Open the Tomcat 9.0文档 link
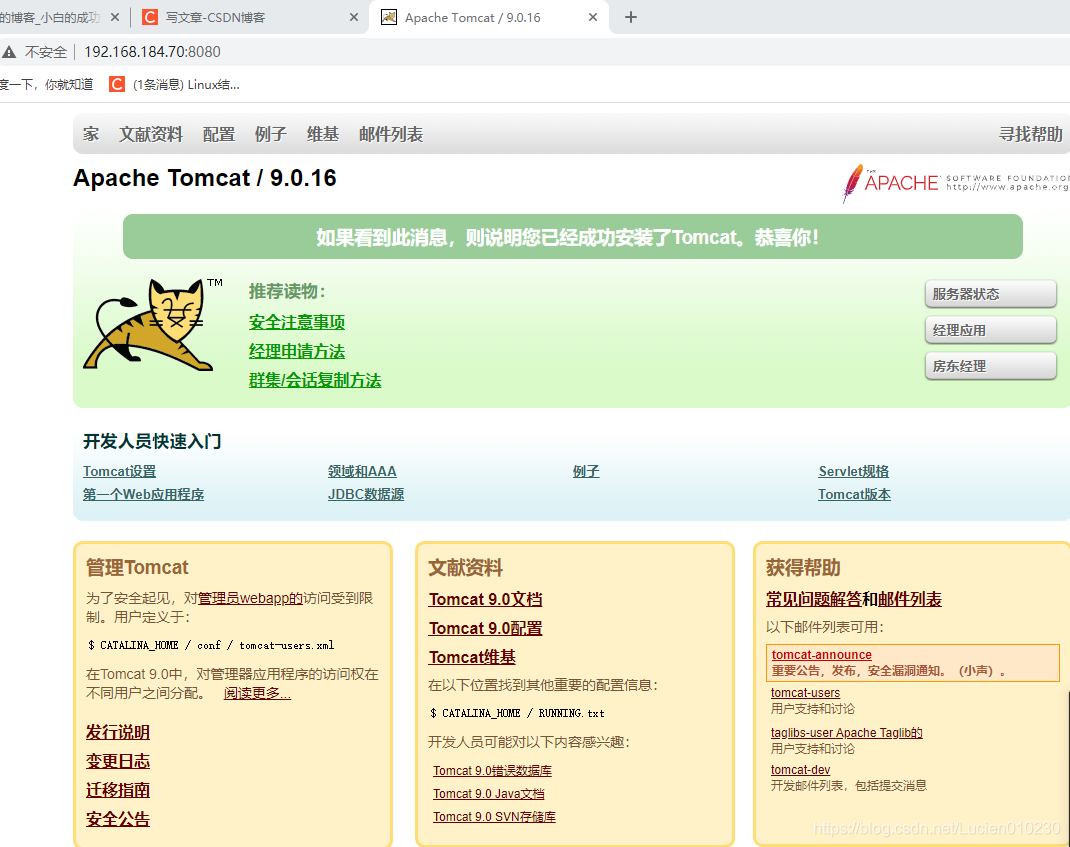The image size is (1070, 847). [485, 599]
